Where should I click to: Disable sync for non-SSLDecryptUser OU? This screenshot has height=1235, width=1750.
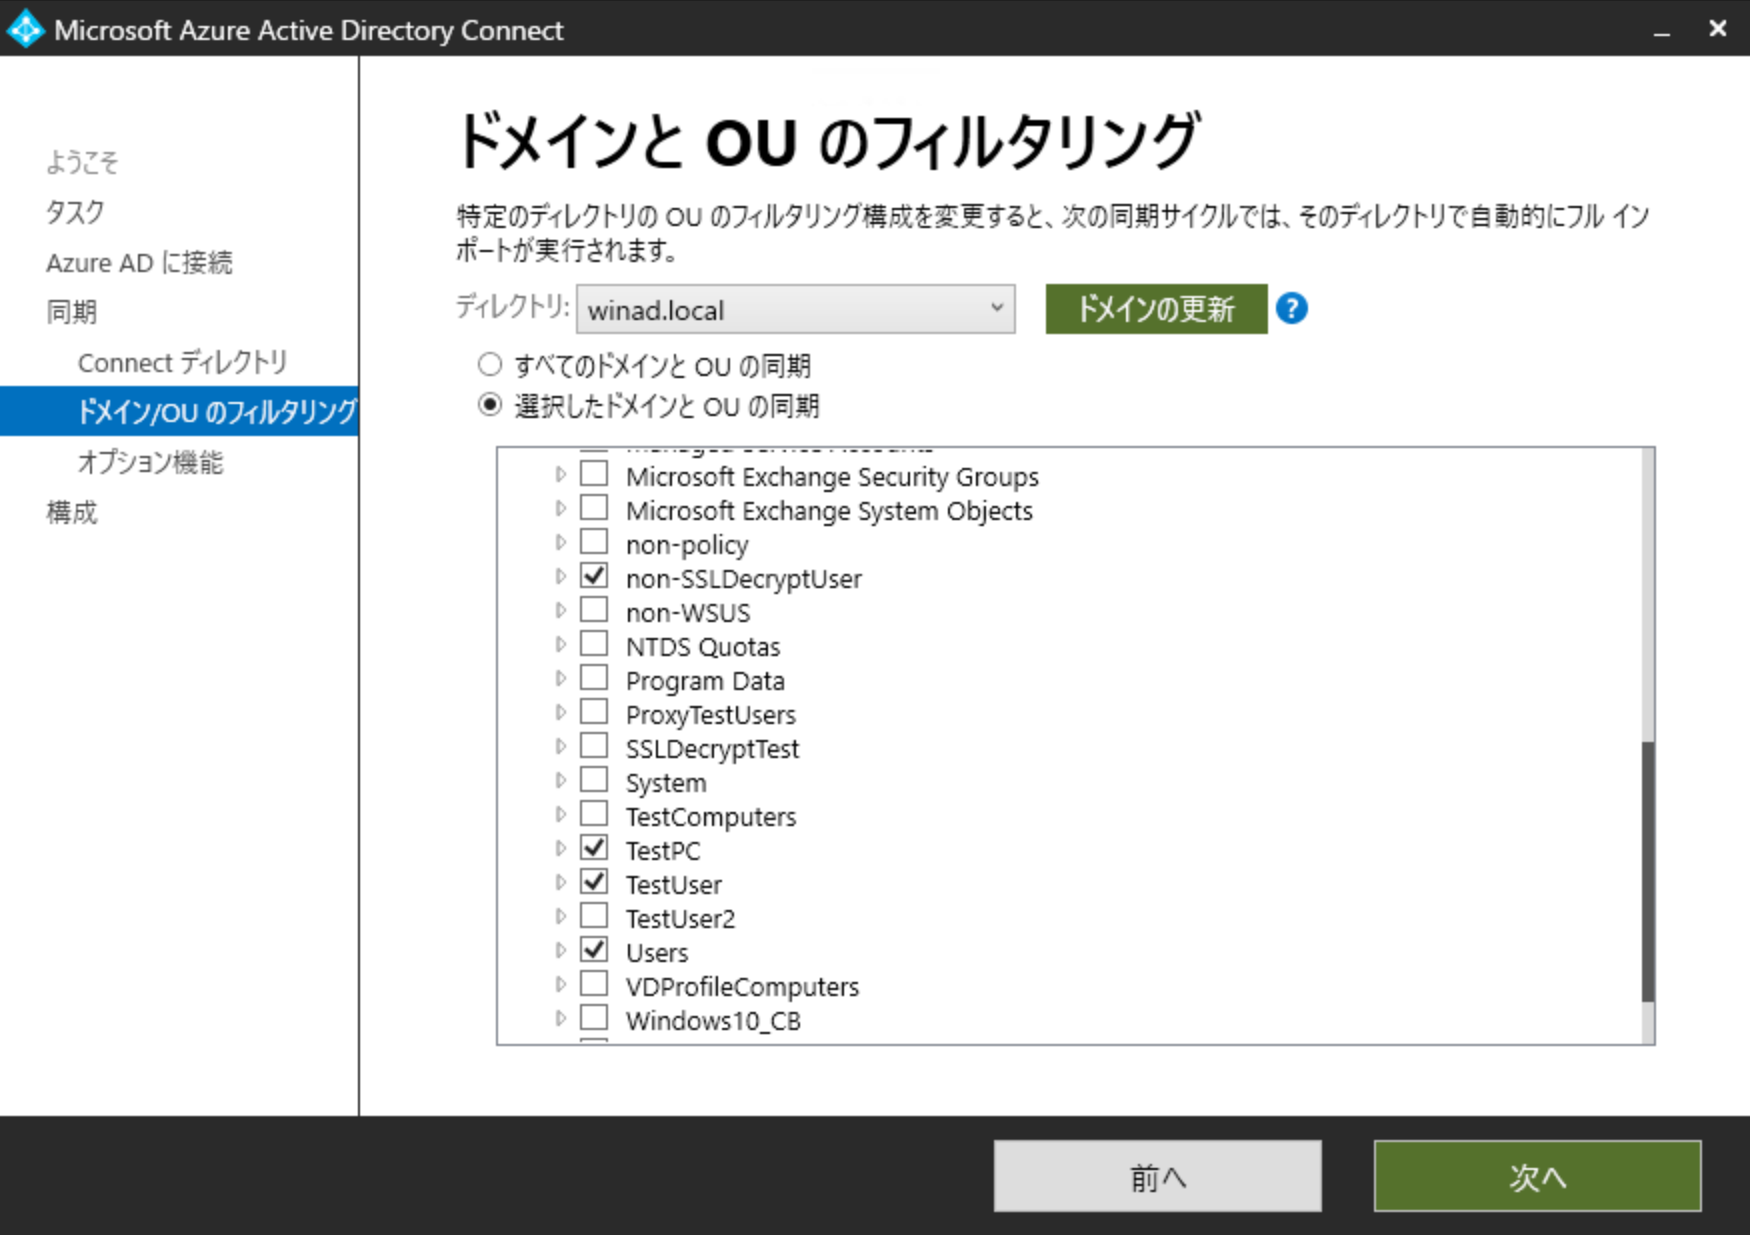tap(594, 575)
